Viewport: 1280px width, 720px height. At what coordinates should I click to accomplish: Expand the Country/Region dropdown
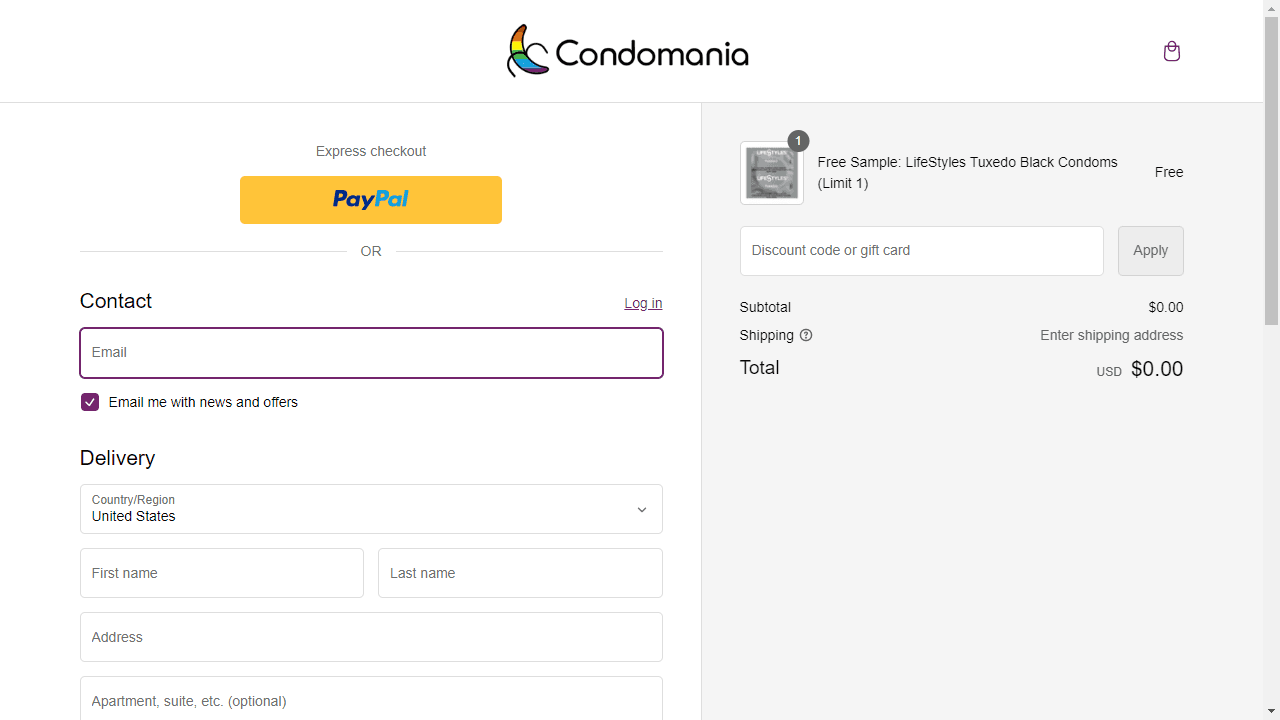[x=371, y=509]
